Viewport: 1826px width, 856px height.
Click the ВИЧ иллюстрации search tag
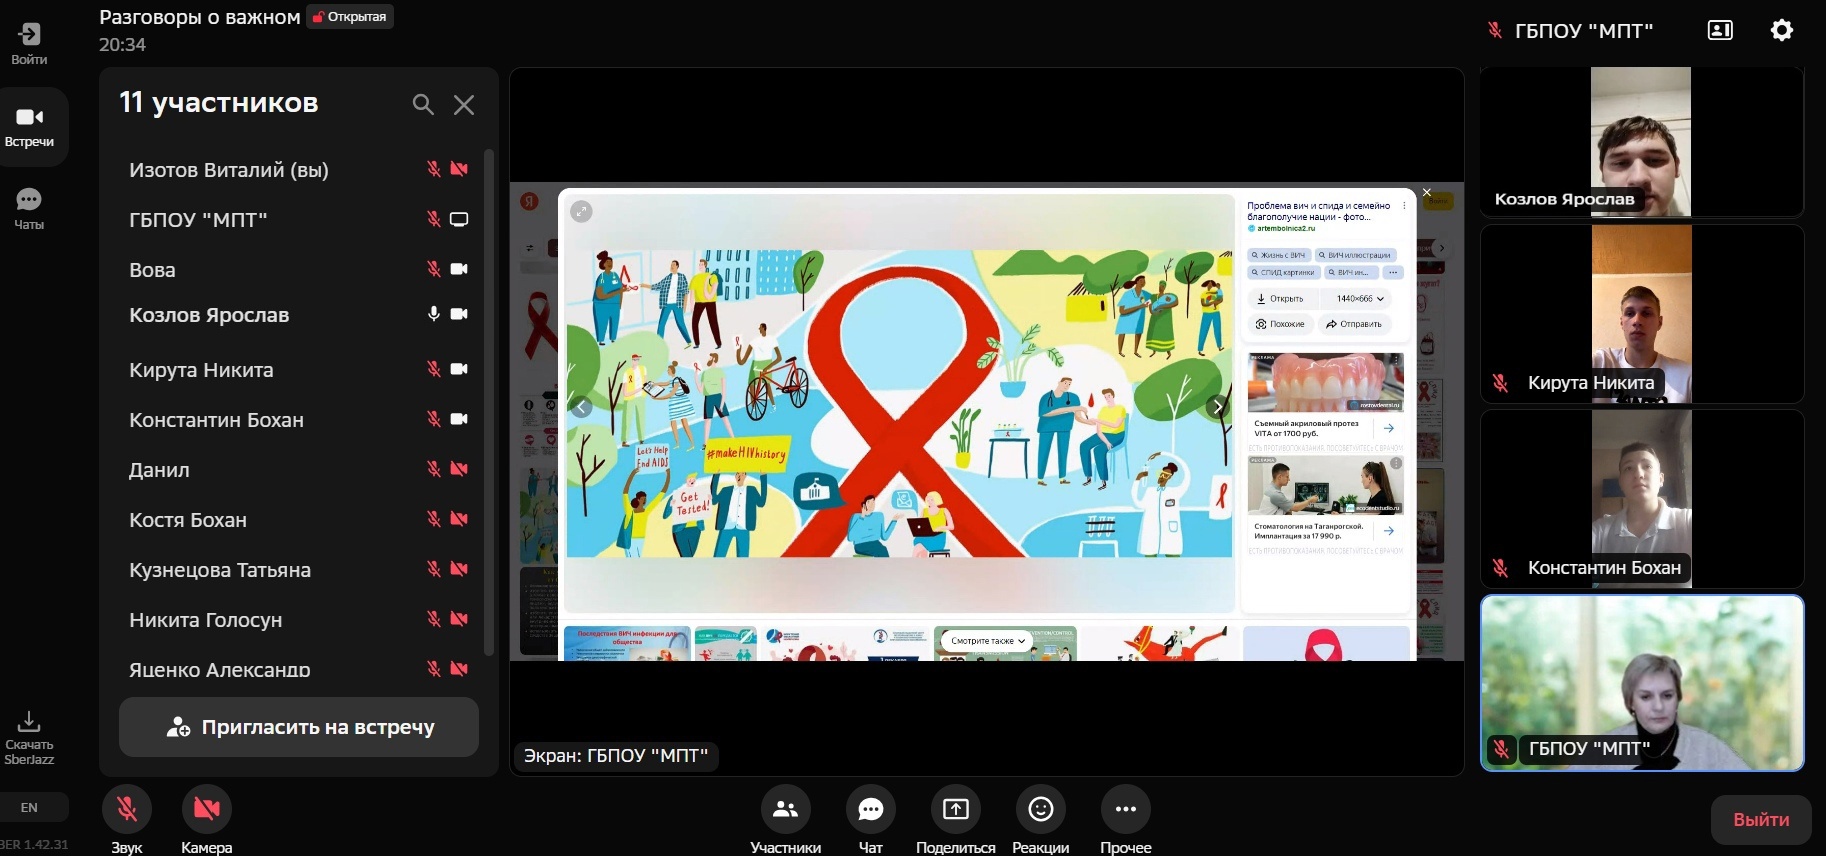click(x=1354, y=255)
